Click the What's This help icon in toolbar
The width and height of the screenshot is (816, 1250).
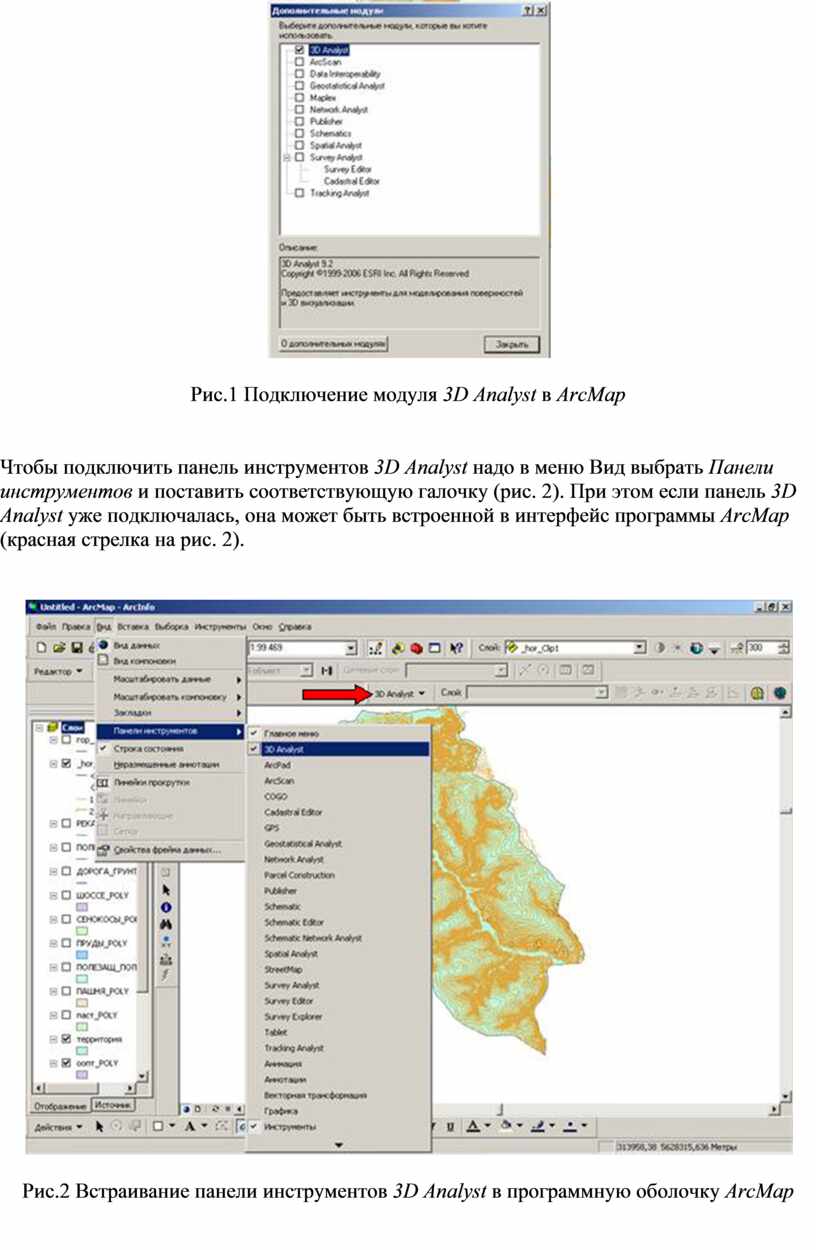point(456,648)
